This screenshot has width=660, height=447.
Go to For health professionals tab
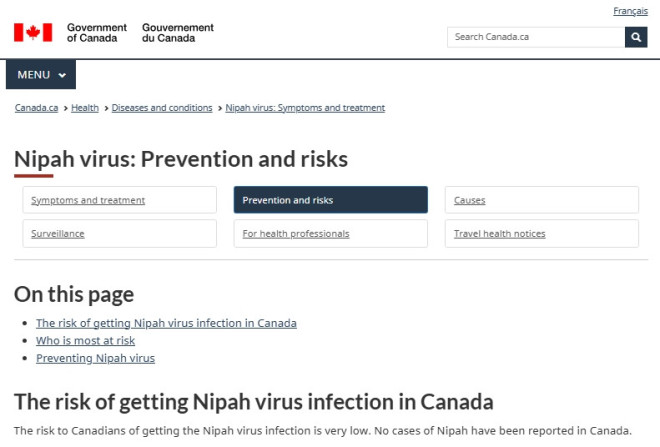click(x=296, y=234)
